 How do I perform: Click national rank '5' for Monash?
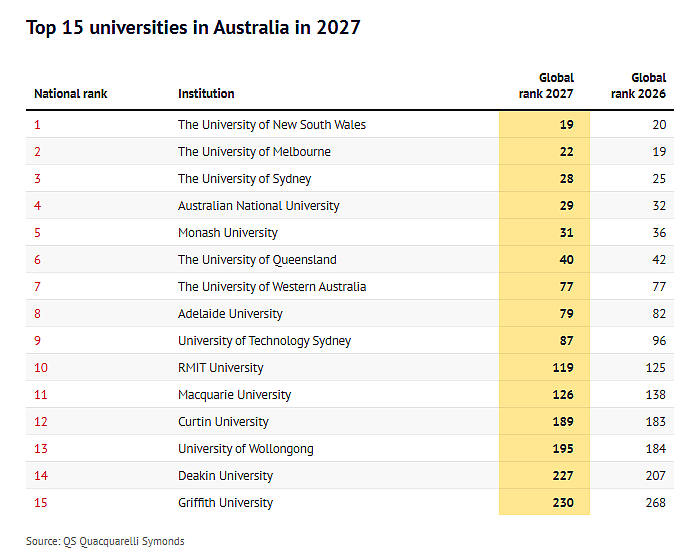click(x=37, y=233)
